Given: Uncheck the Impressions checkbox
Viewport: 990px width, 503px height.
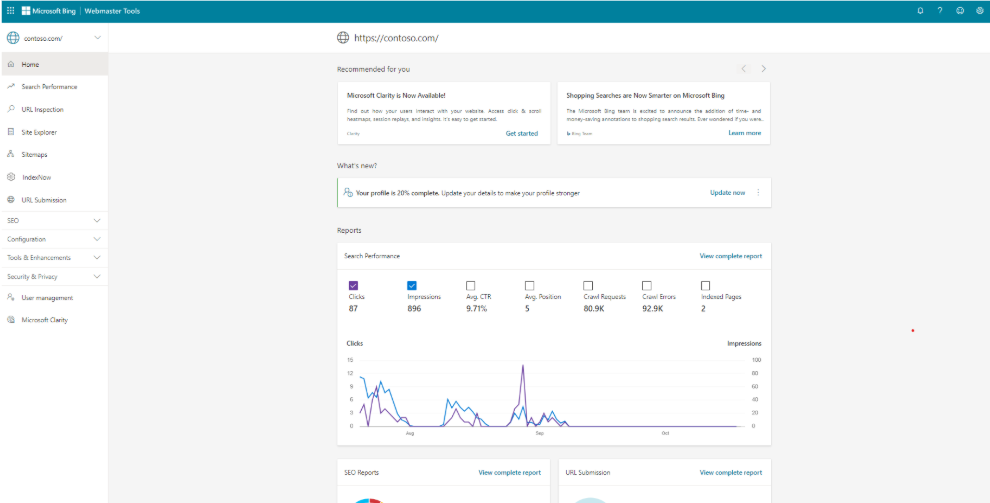Looking at the screenshot, I should [412, 285].
